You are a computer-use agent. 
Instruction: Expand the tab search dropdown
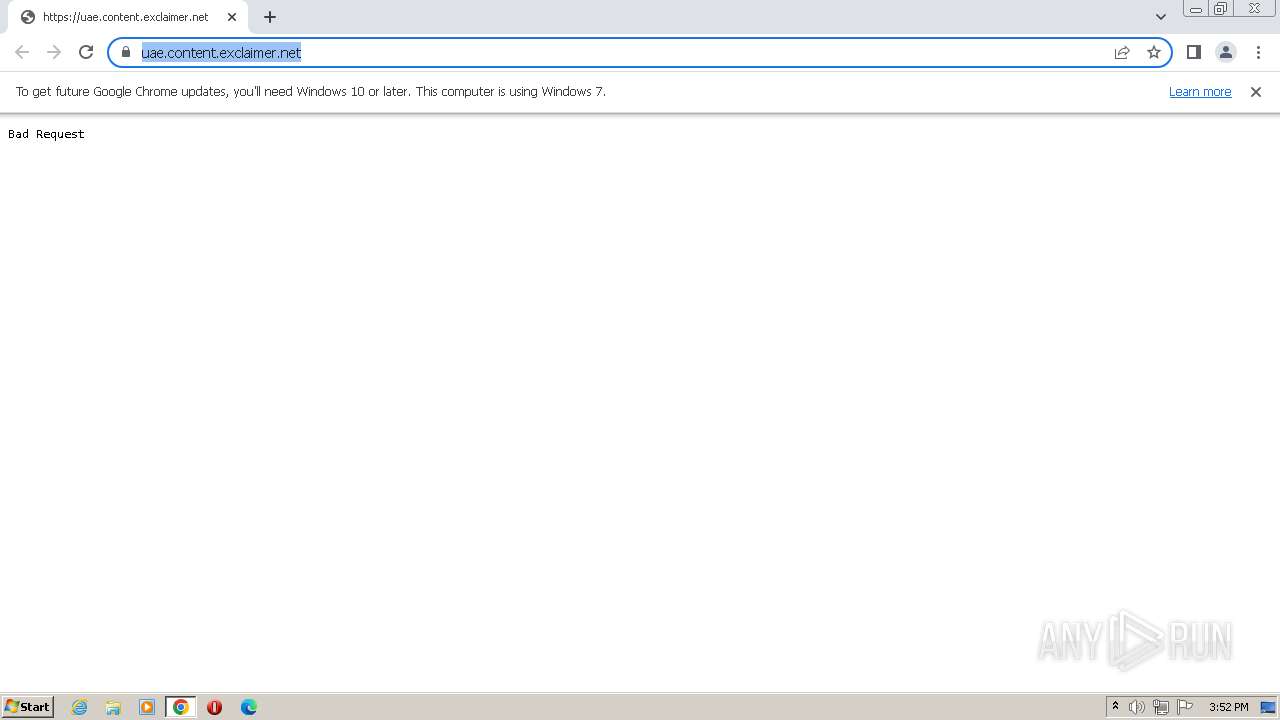pos(1161,17)
